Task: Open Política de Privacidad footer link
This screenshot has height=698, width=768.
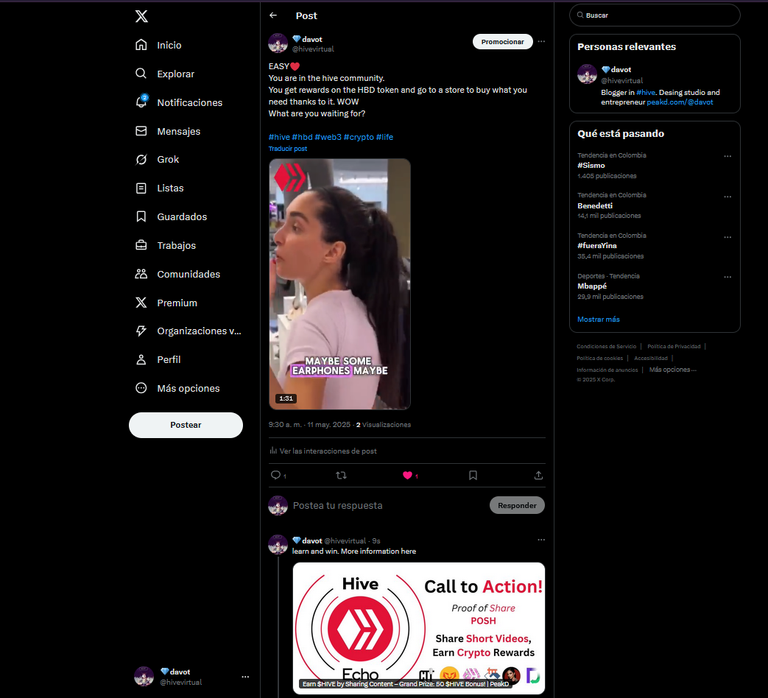Action: coord(674,346)
